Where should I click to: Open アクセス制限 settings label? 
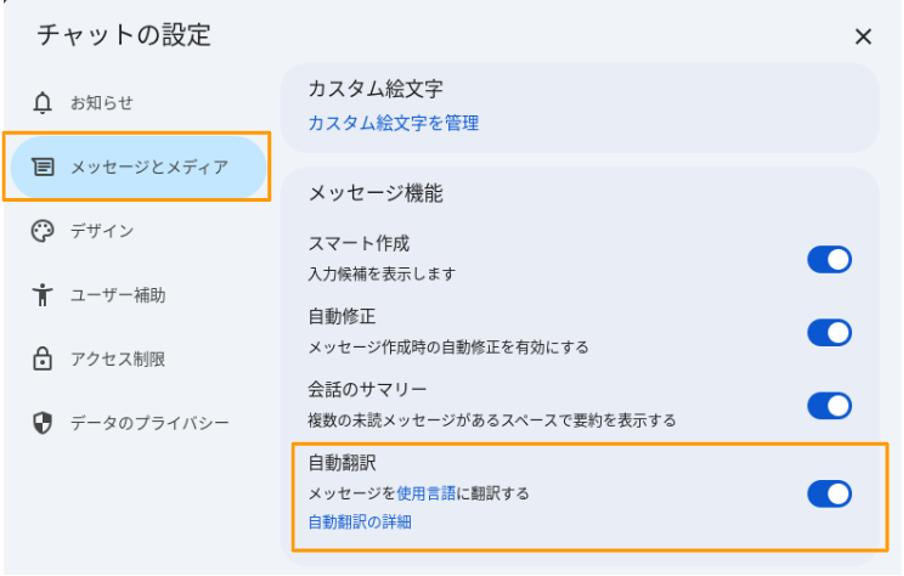click(118, 359)
